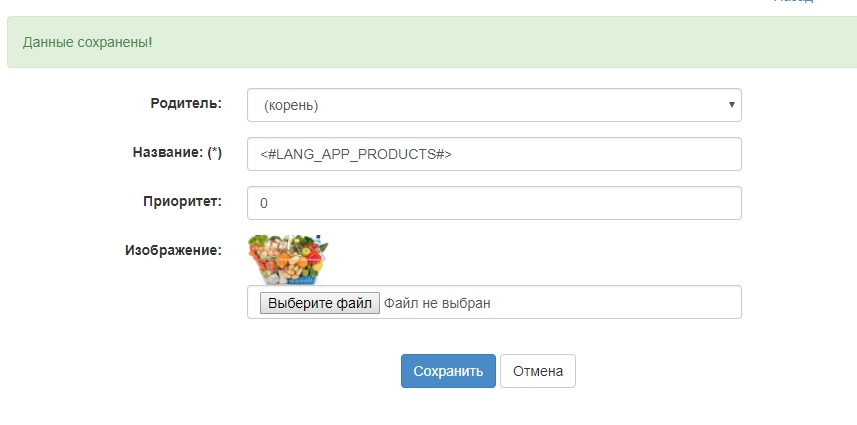Click the 'Данные сохранены!' success message
This screenshot has width=857, height=425.
point(87,43)
